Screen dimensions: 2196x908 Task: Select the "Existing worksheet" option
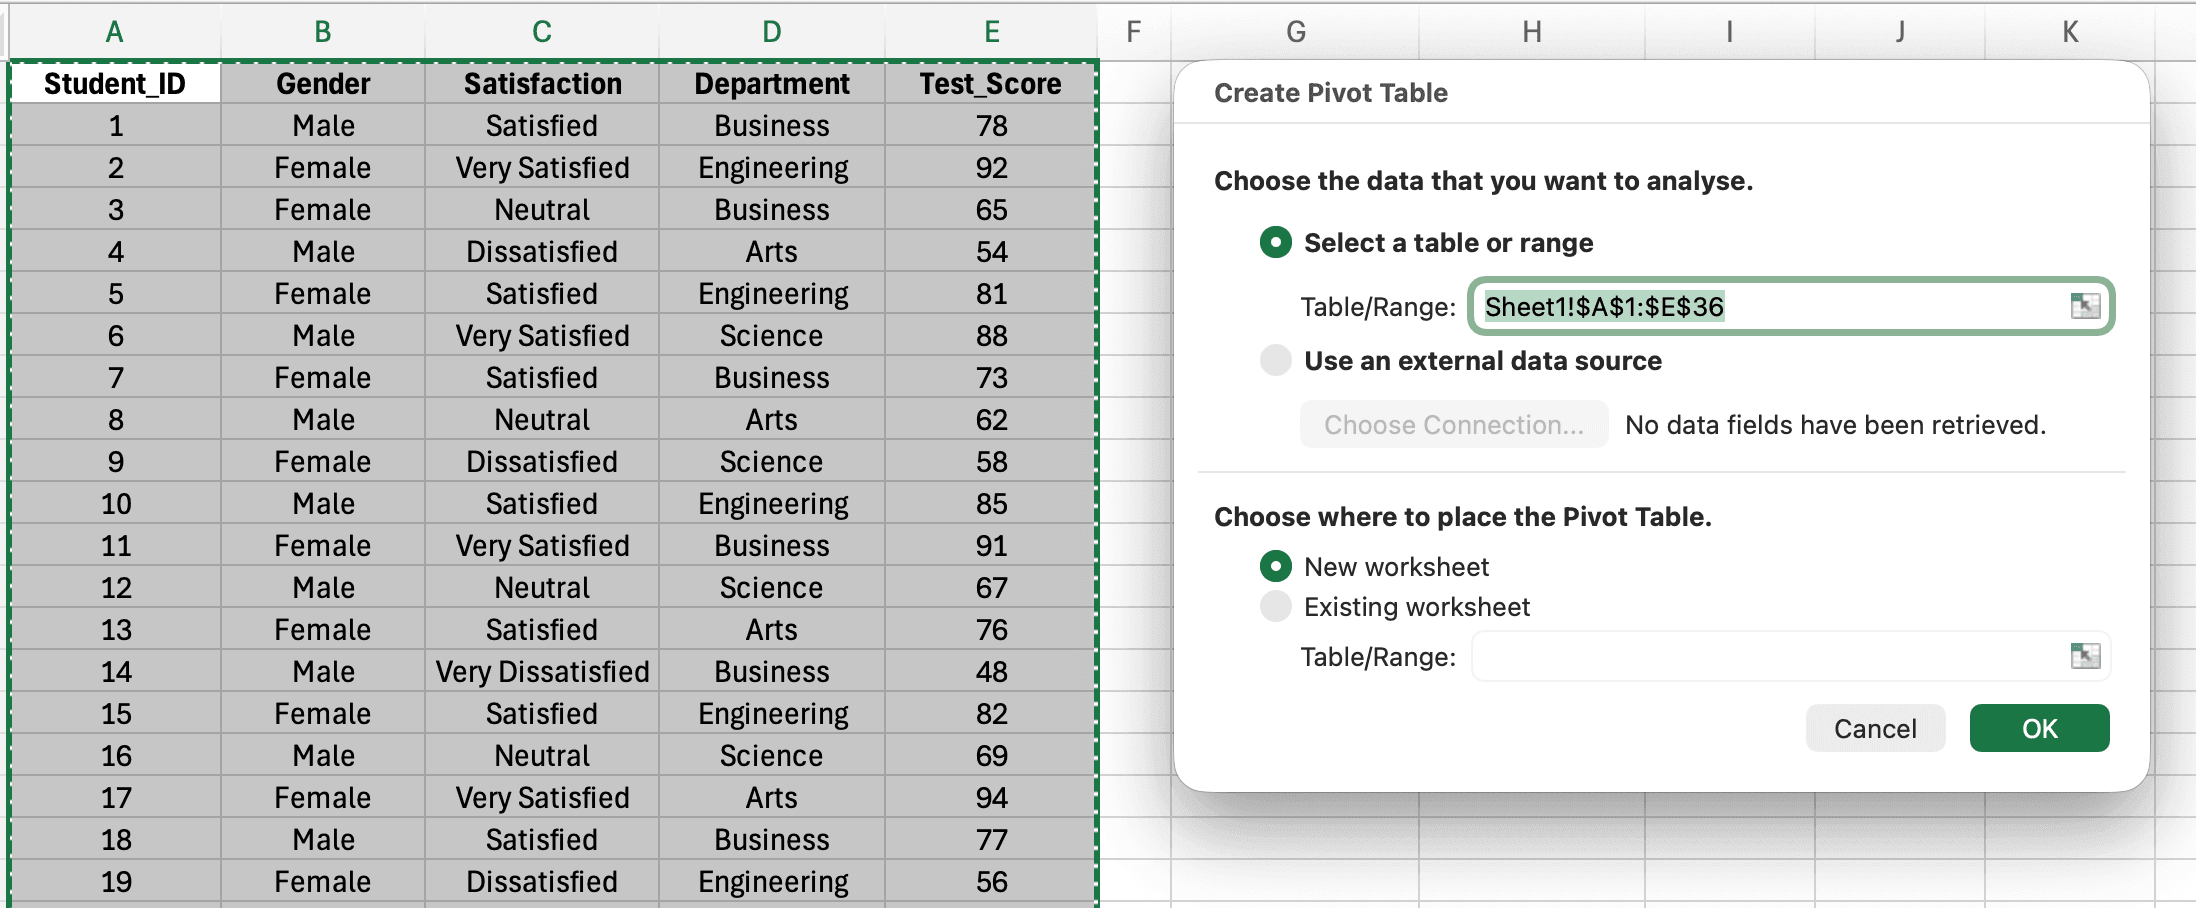tap(1274, 606)
